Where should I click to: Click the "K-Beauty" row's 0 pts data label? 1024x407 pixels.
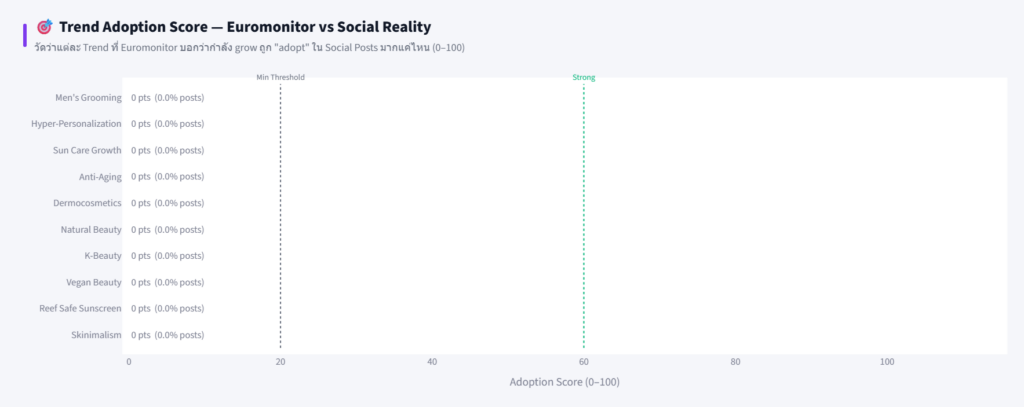pyautogui.click(x=167, y=256)
